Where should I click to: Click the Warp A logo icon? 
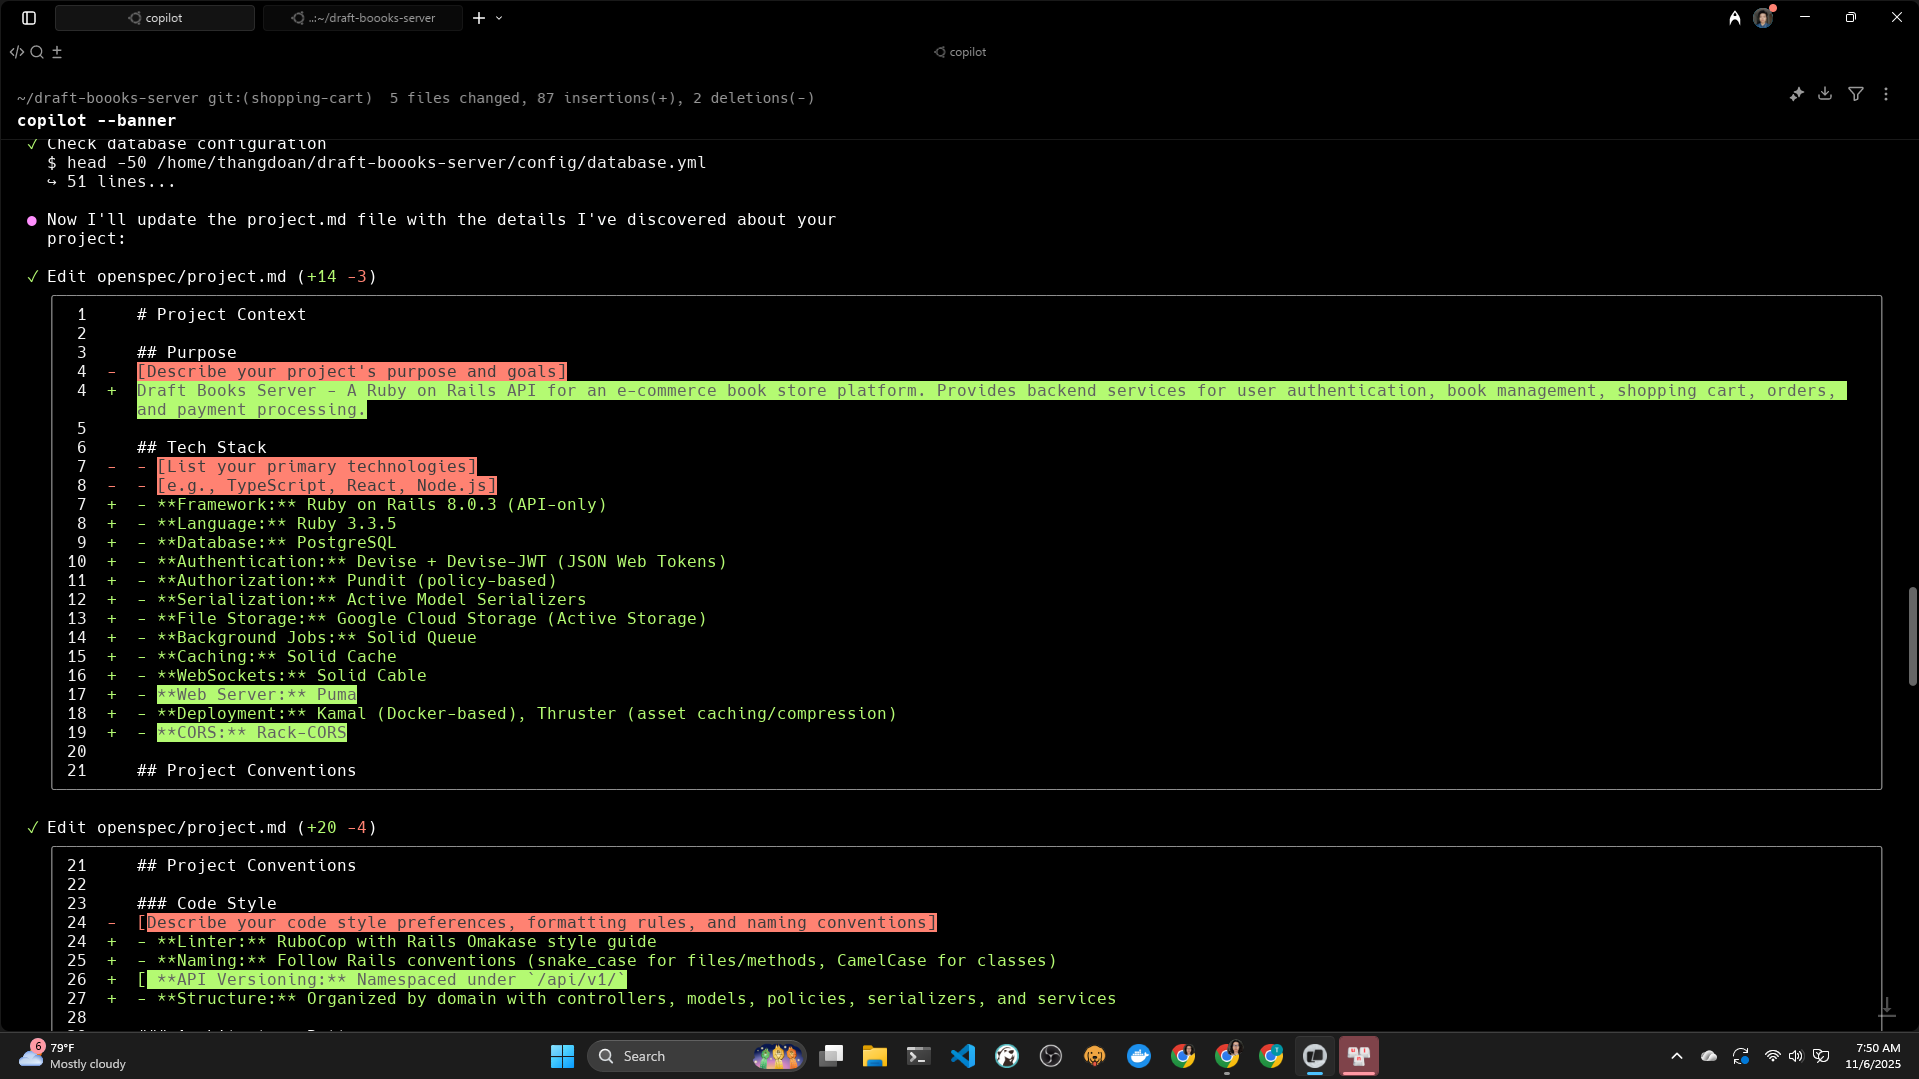[1734, 18]
